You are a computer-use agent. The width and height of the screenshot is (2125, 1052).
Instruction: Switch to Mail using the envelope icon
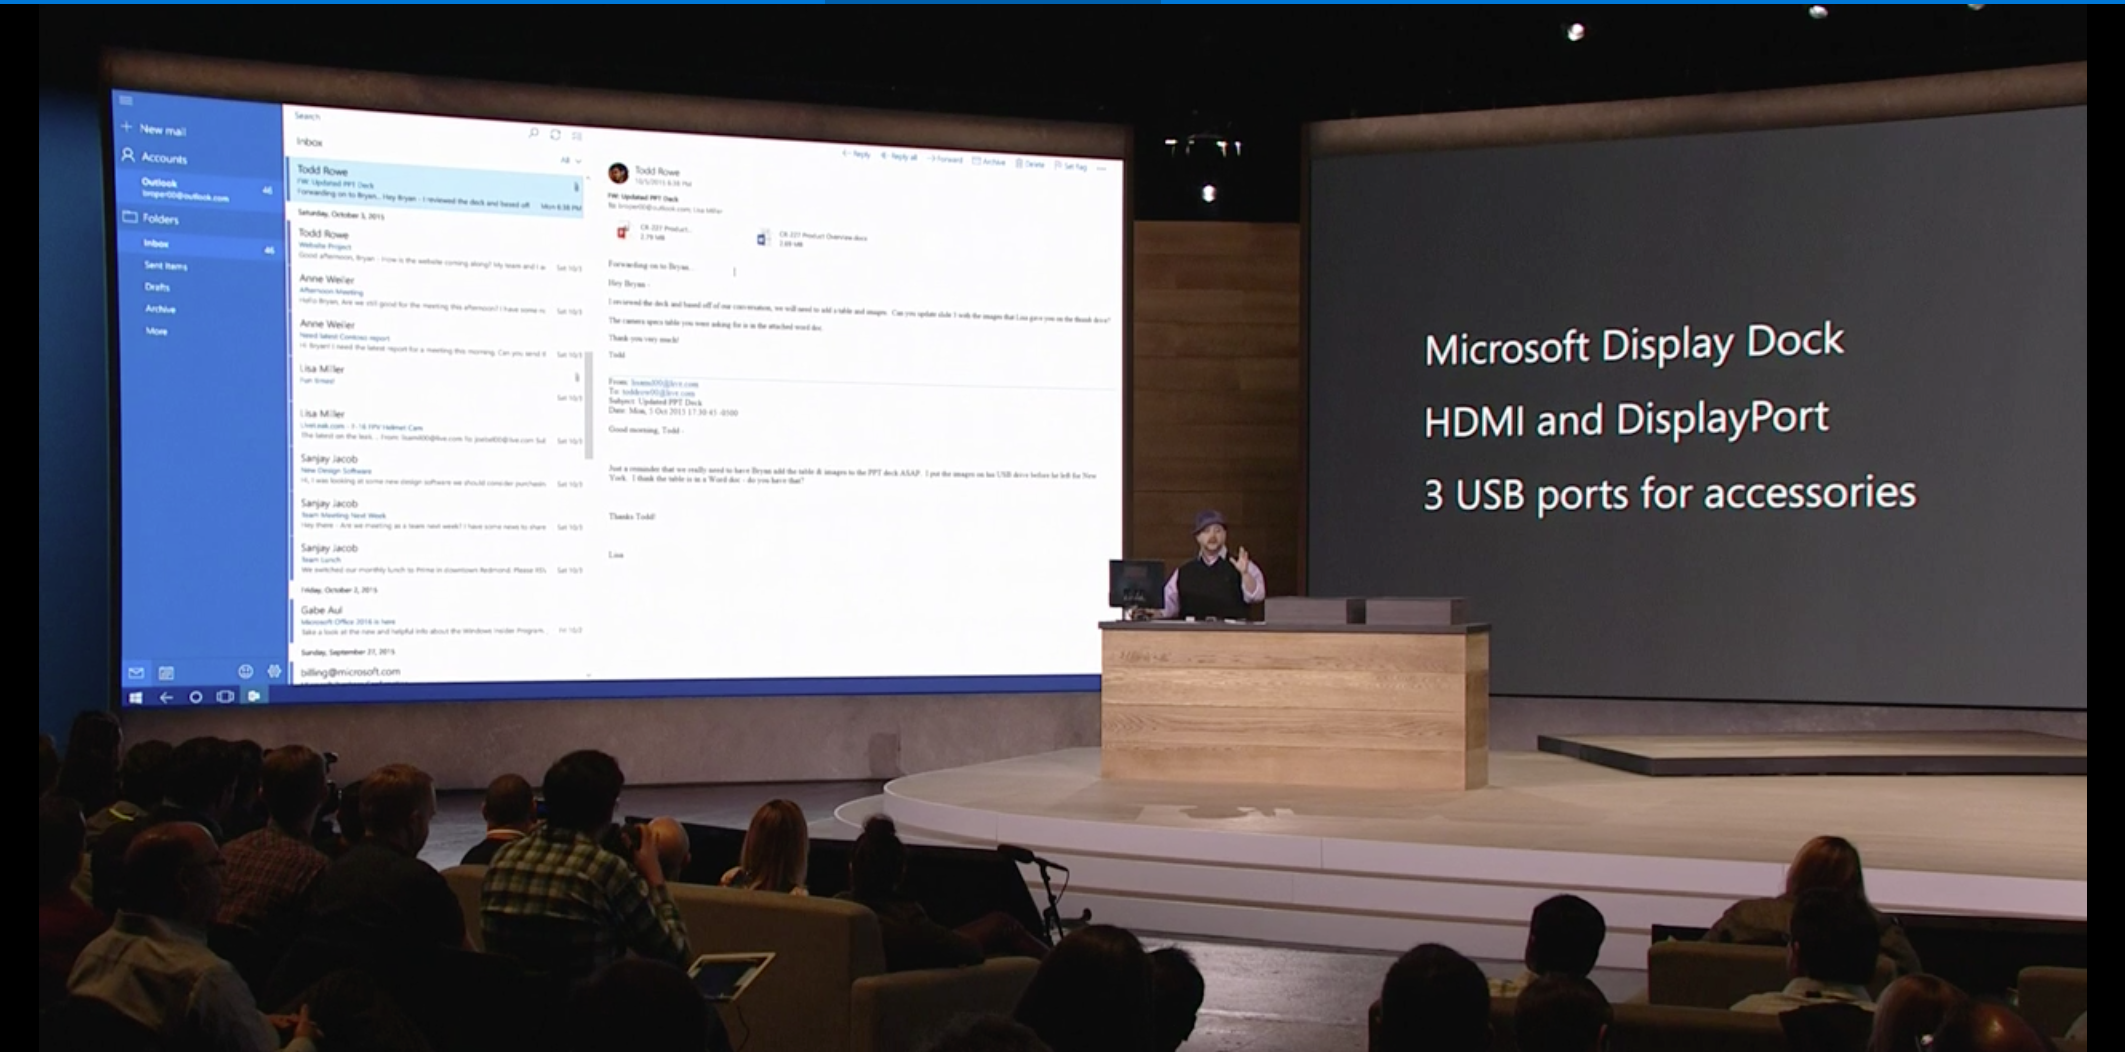[x=136, y=672]
